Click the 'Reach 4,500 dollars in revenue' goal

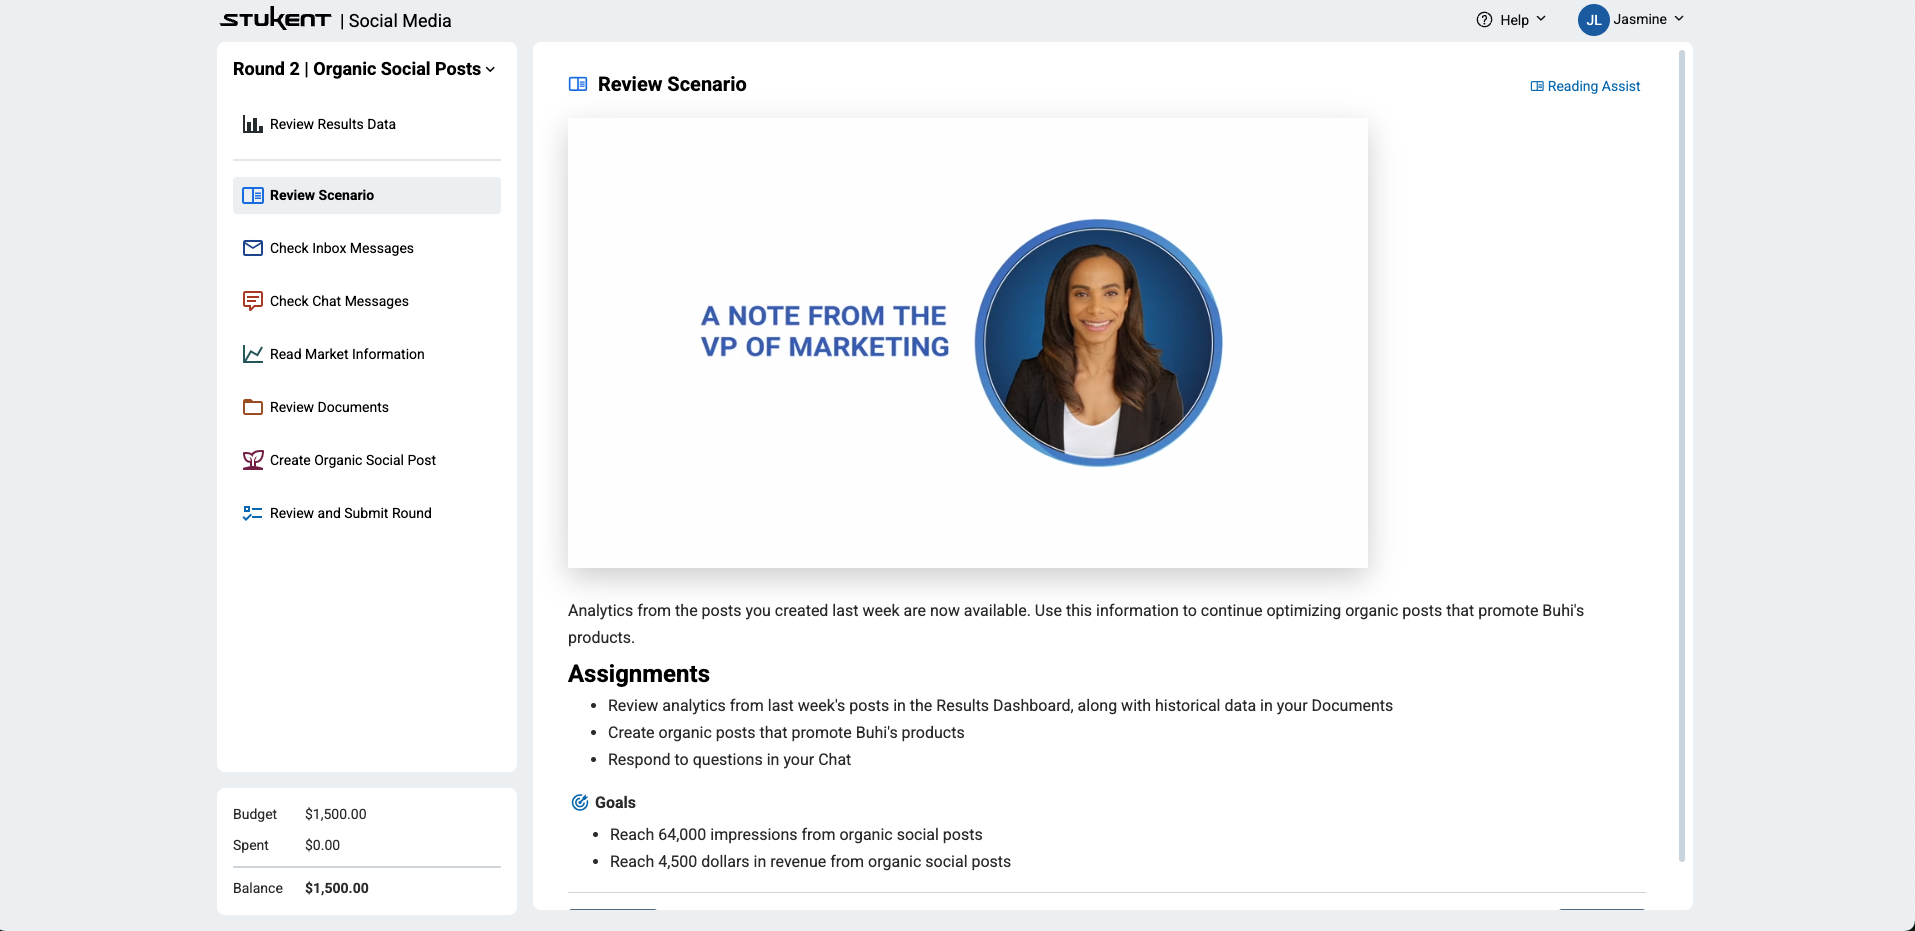click(810, 861)
